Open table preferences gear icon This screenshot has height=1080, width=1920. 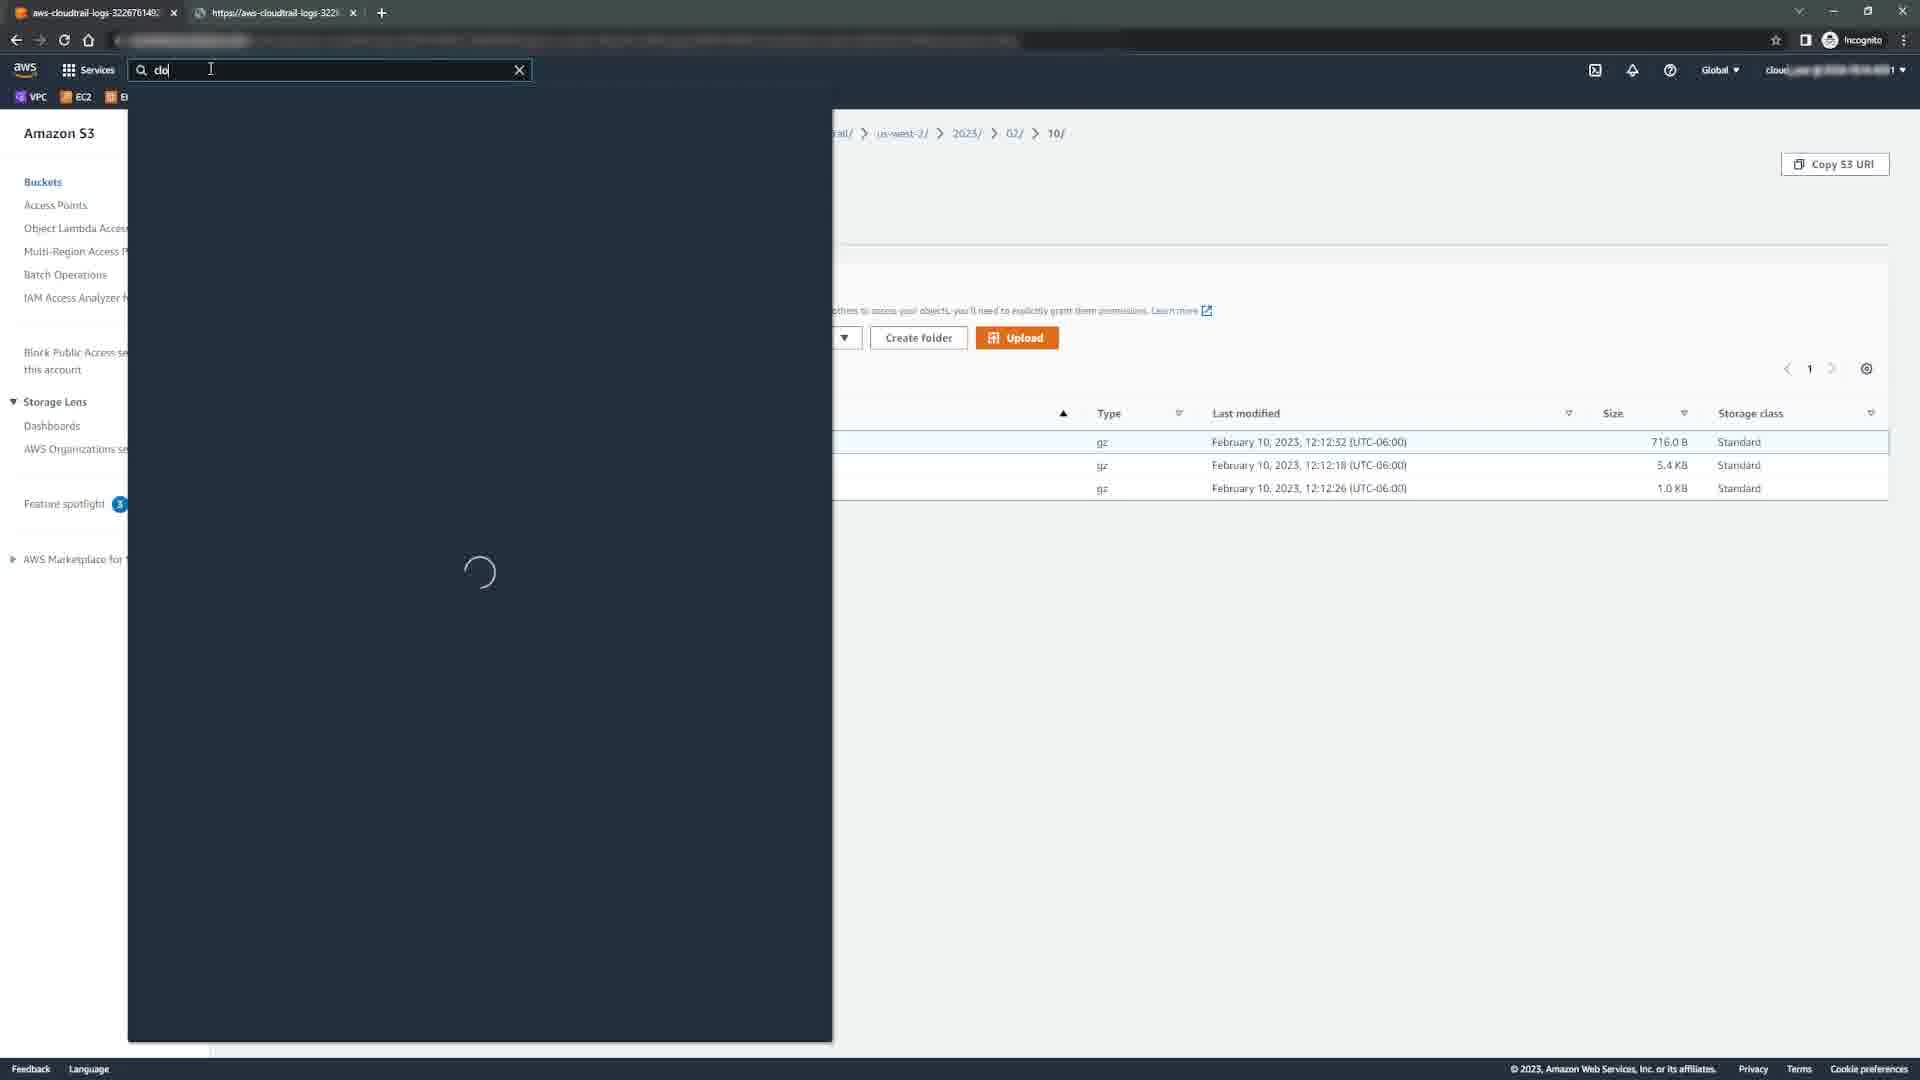pyautogui.click(x=1866, y=369)
